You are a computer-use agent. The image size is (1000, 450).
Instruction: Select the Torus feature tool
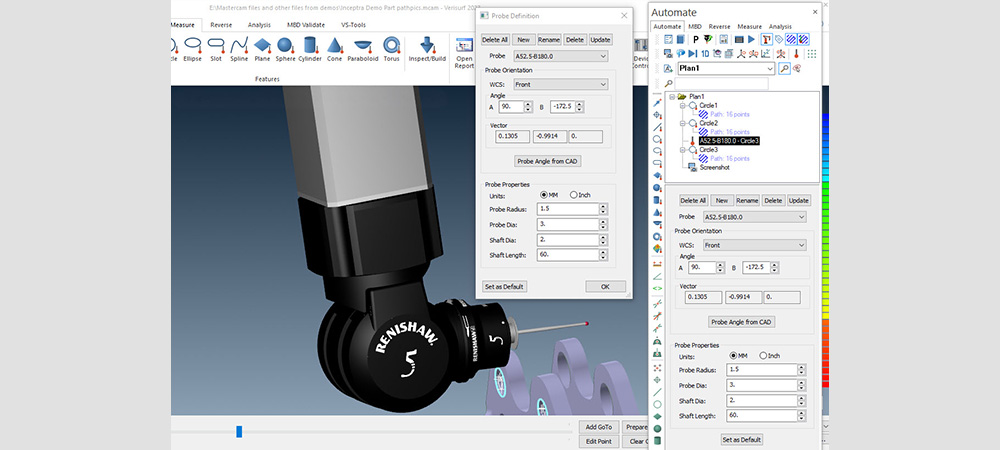click(392, 49)
